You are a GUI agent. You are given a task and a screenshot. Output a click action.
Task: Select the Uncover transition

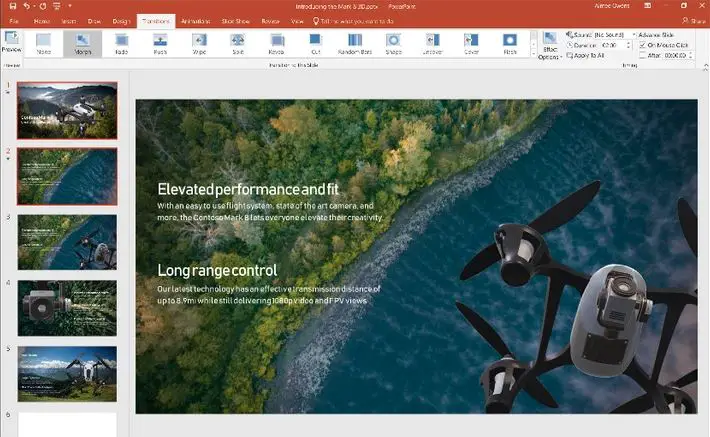tap(432, 44)
